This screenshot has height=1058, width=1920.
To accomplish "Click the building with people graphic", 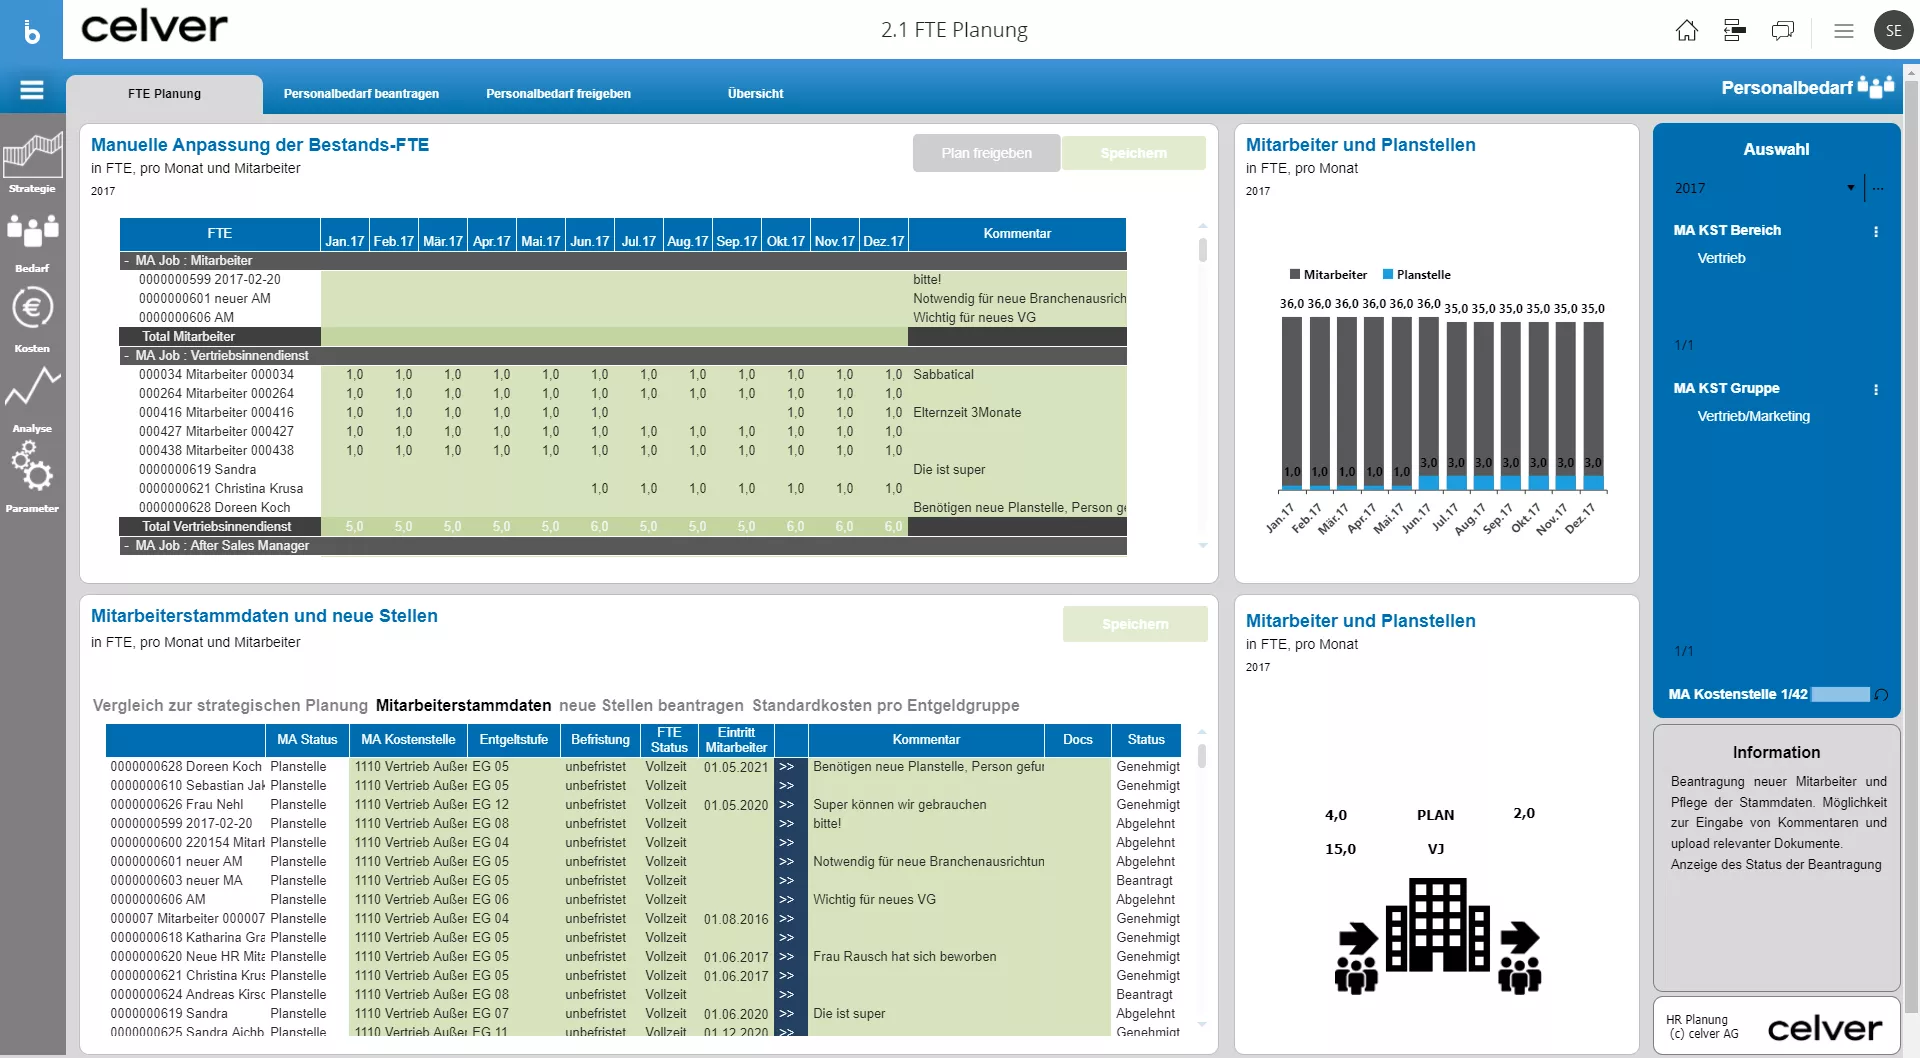I will pos(1437,936).
